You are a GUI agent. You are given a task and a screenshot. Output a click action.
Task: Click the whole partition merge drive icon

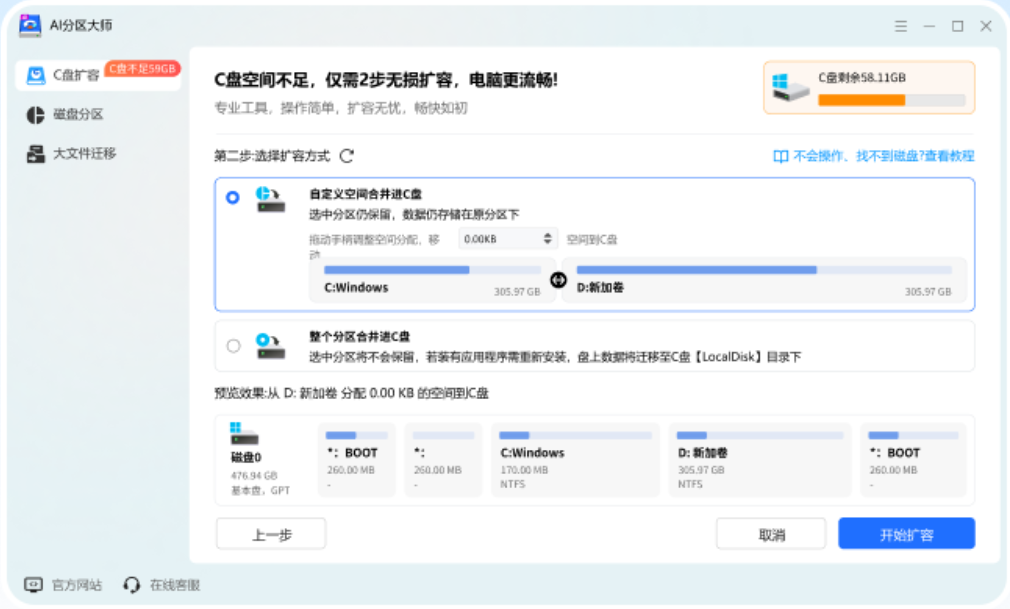tap(270, 346)
